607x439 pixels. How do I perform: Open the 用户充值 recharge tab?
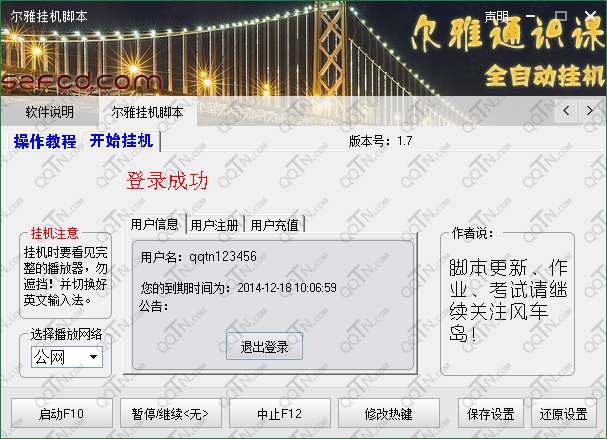[275, 225]
